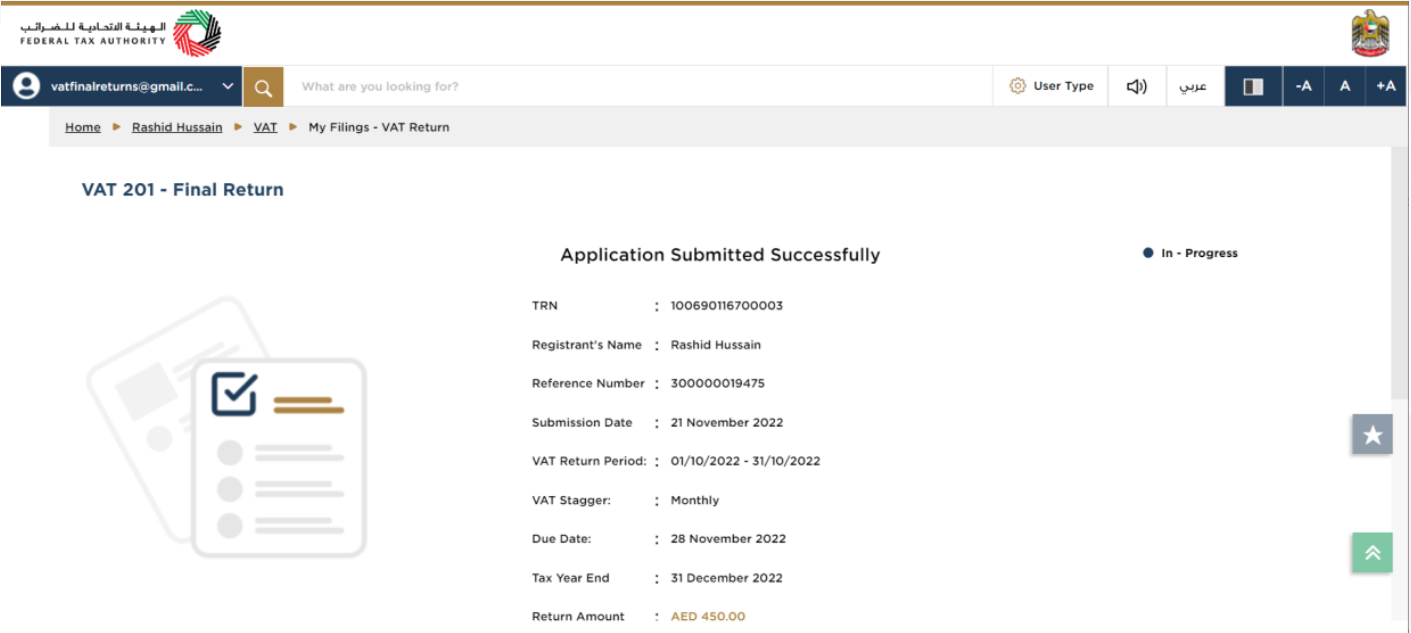Click the submitted document checklist illustration
Viewport: 1411px width, 633px height.
(227, 427)
